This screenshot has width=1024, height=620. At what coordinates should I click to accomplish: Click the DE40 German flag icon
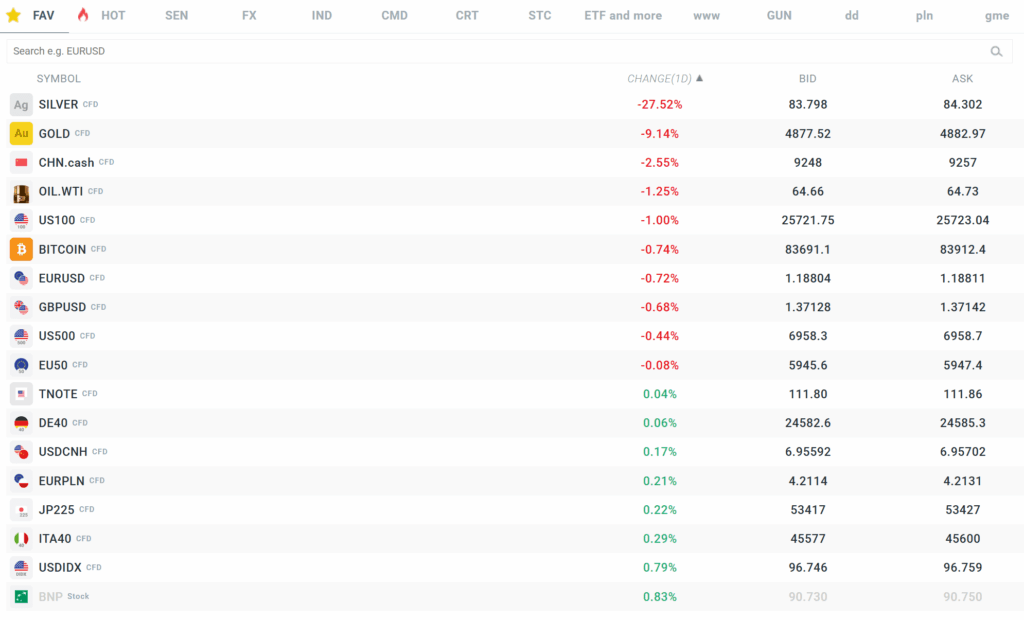(21, 423)
